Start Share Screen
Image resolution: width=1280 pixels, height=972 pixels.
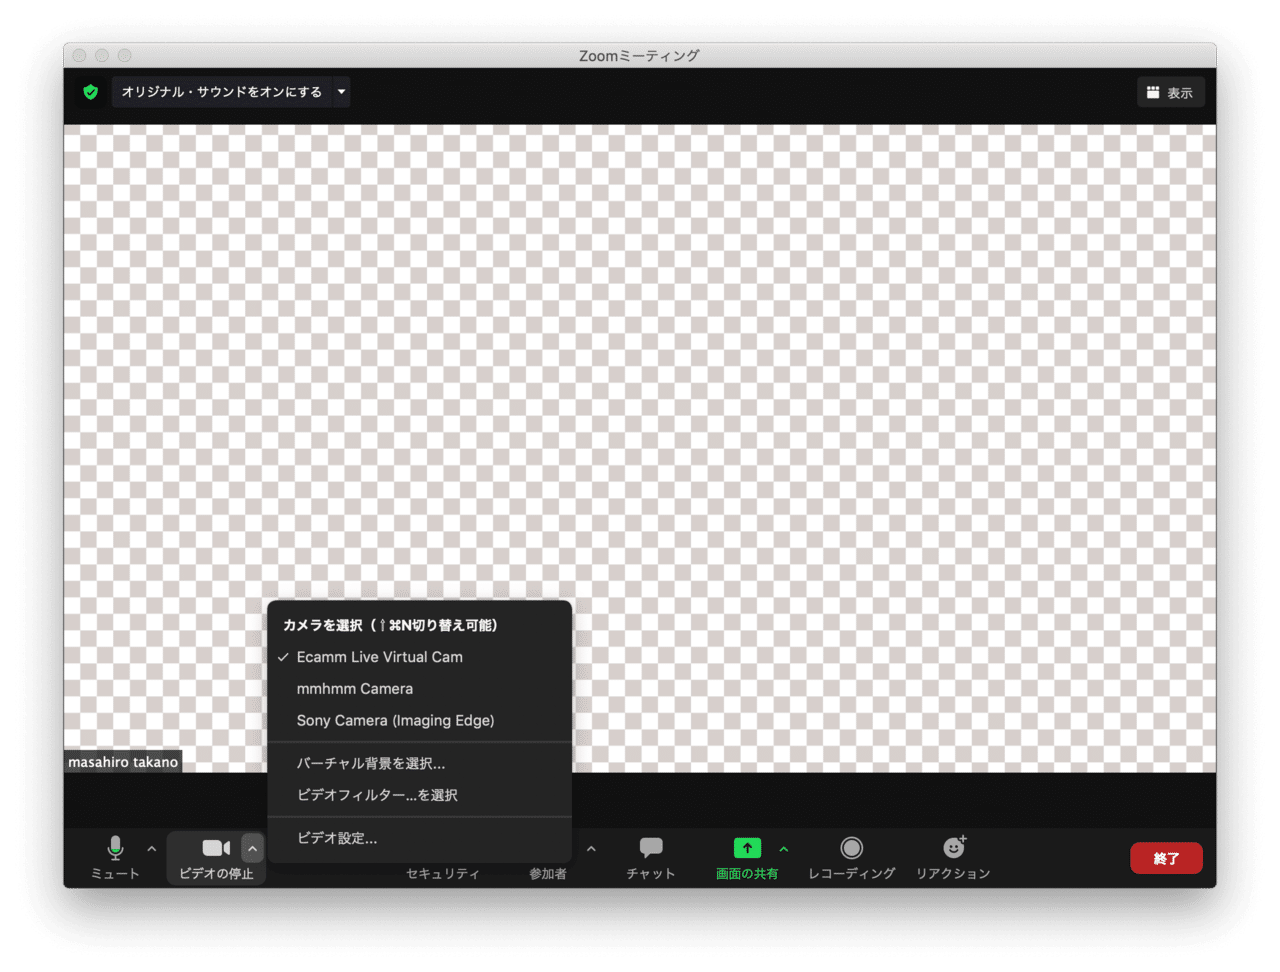747,858
